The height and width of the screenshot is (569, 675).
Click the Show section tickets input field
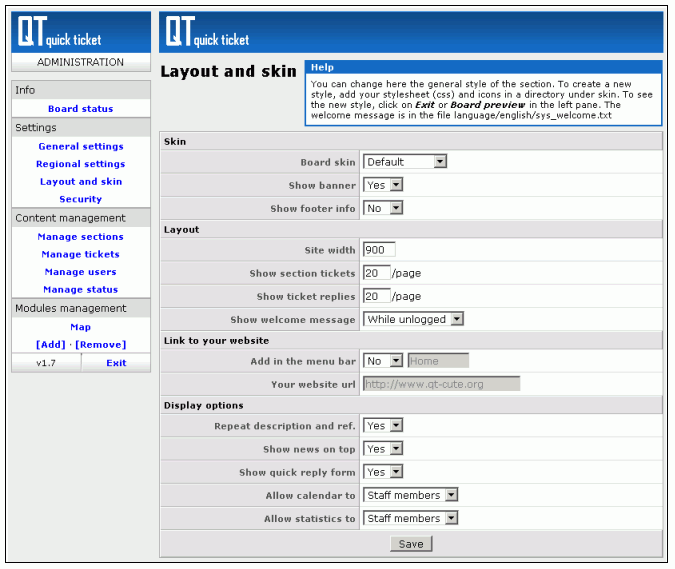coord(376,273)
